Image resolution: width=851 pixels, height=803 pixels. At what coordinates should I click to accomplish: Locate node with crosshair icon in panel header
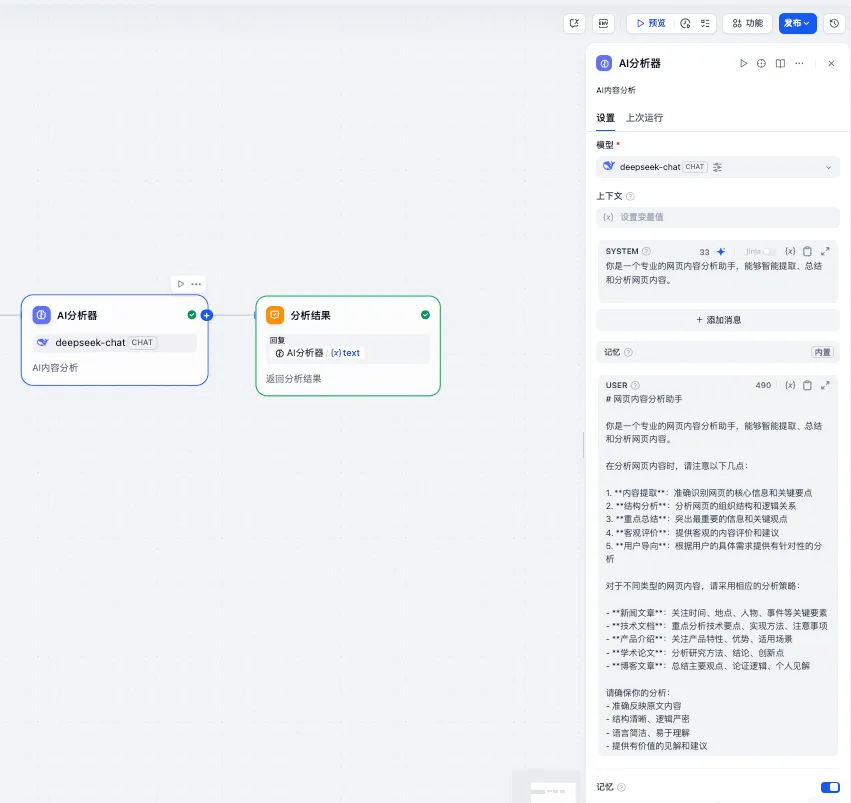[x=761, y=63]
